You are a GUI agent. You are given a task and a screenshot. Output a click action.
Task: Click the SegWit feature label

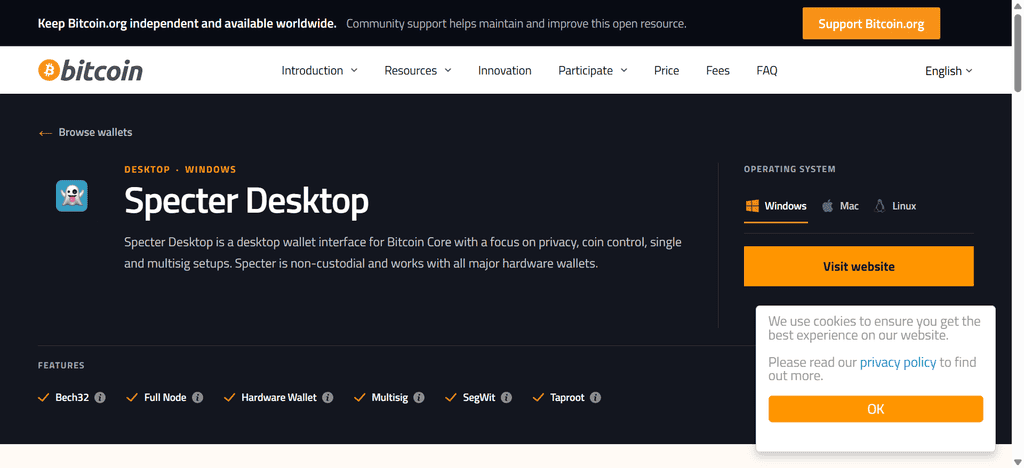(x=479, y=398)
